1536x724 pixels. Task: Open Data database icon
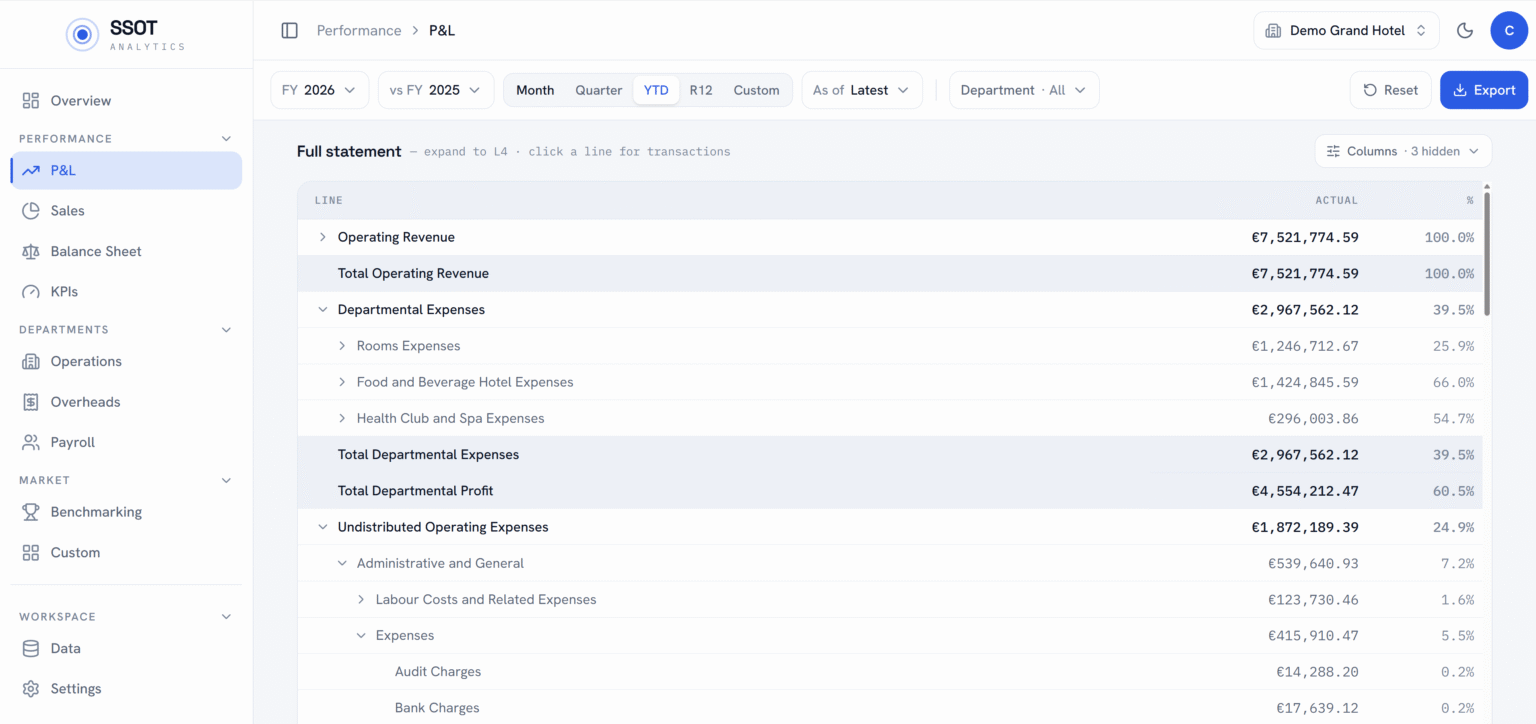pyautogui.click(x=31, y=648)
